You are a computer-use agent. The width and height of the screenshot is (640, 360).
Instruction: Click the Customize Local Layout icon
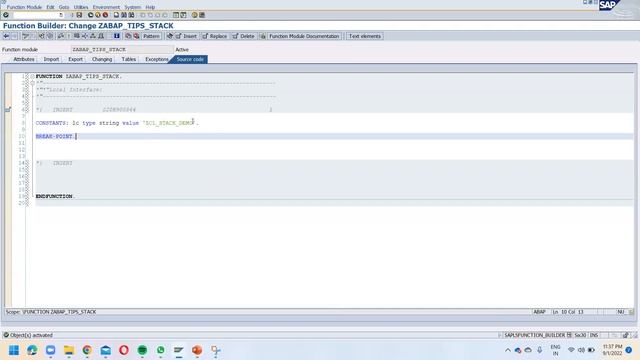point(202,15)
